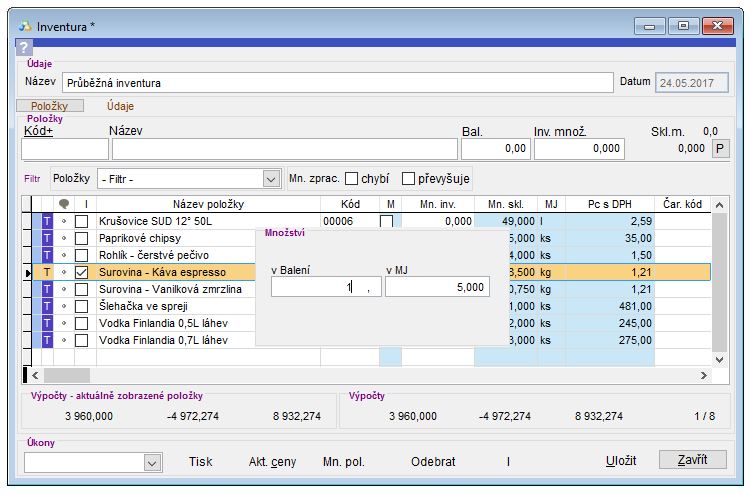Click the T icon in Vodka Finlandia 0,7L row
Viewport: 751px width, 495px height.
[x=45, y=340]
